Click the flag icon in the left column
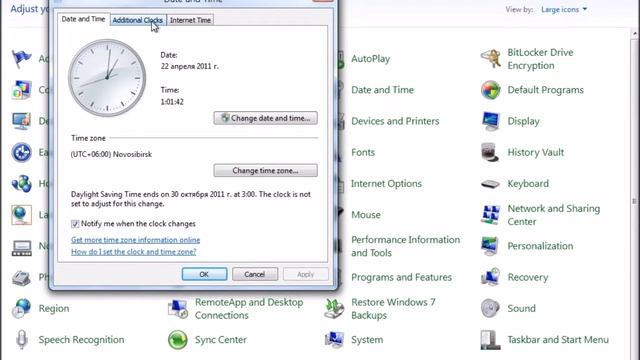 (22, 59)
